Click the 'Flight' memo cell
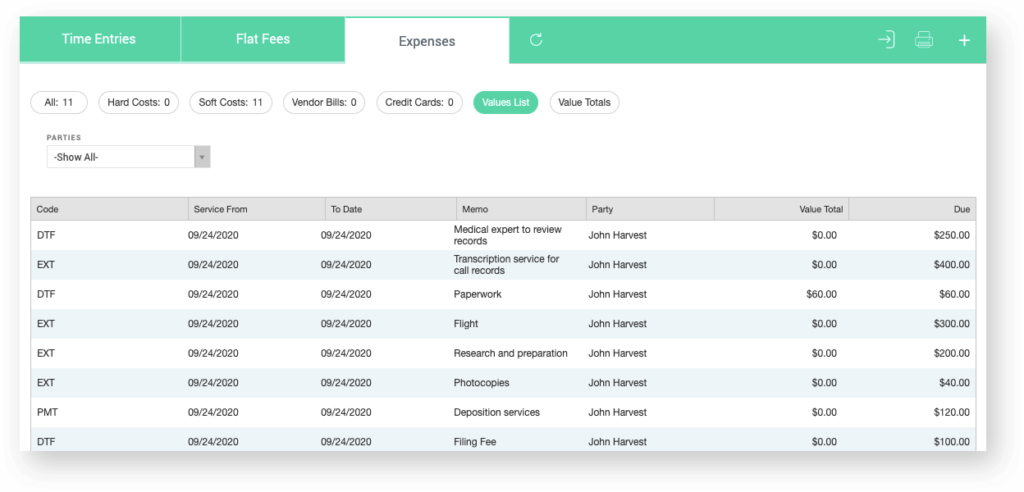1024x492 pixels. coord(466,323)
